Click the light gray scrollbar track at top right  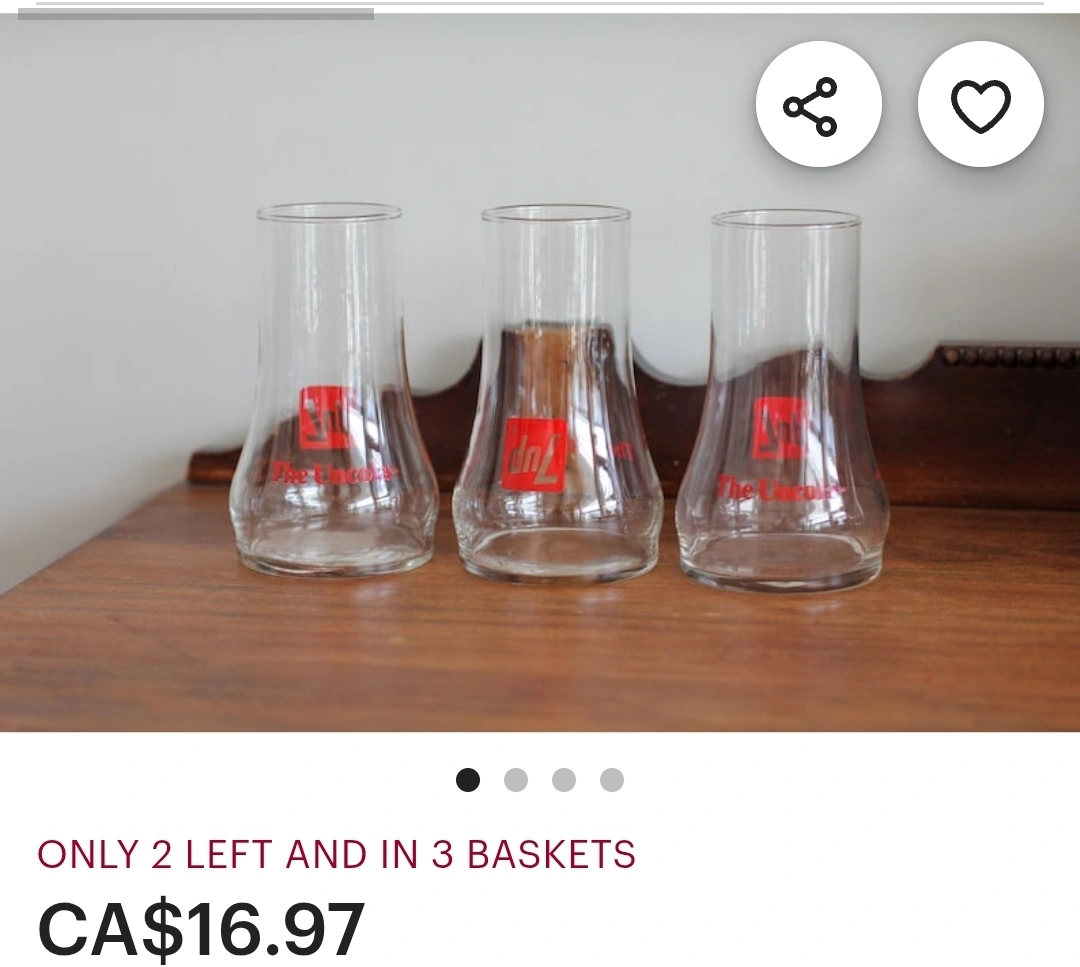pyautogui.click(x=709, y=4)
